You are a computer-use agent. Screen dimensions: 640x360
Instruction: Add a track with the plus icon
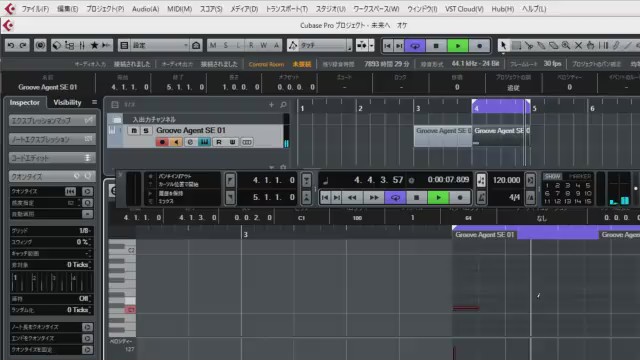[271, 105]
